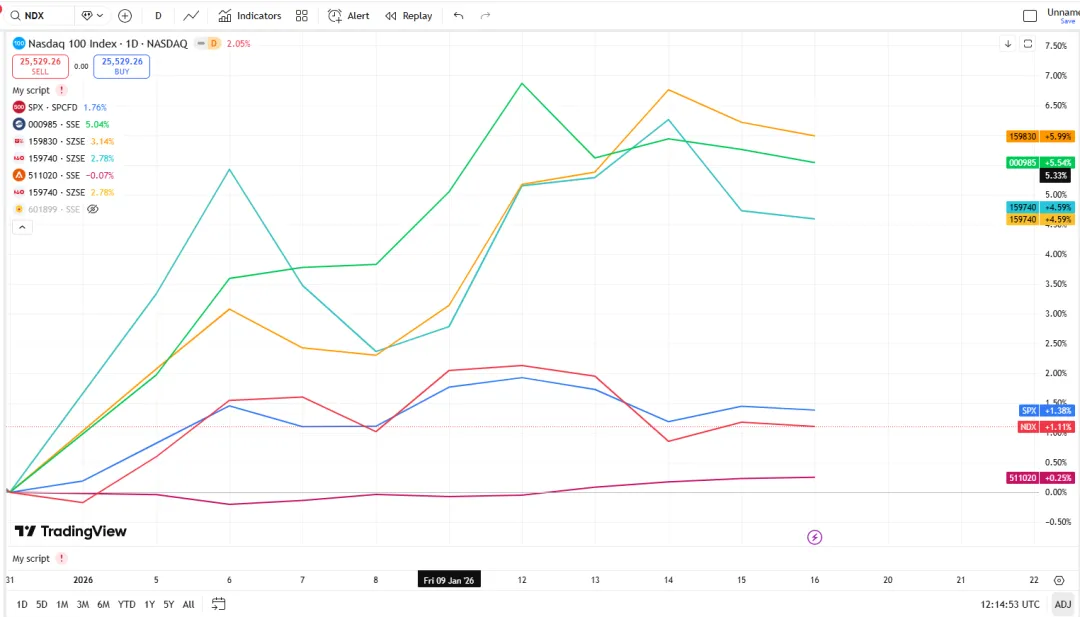This screenshot has height=617, width=1080.
Task: Select the 1M date range
Action: click(62, 605)
